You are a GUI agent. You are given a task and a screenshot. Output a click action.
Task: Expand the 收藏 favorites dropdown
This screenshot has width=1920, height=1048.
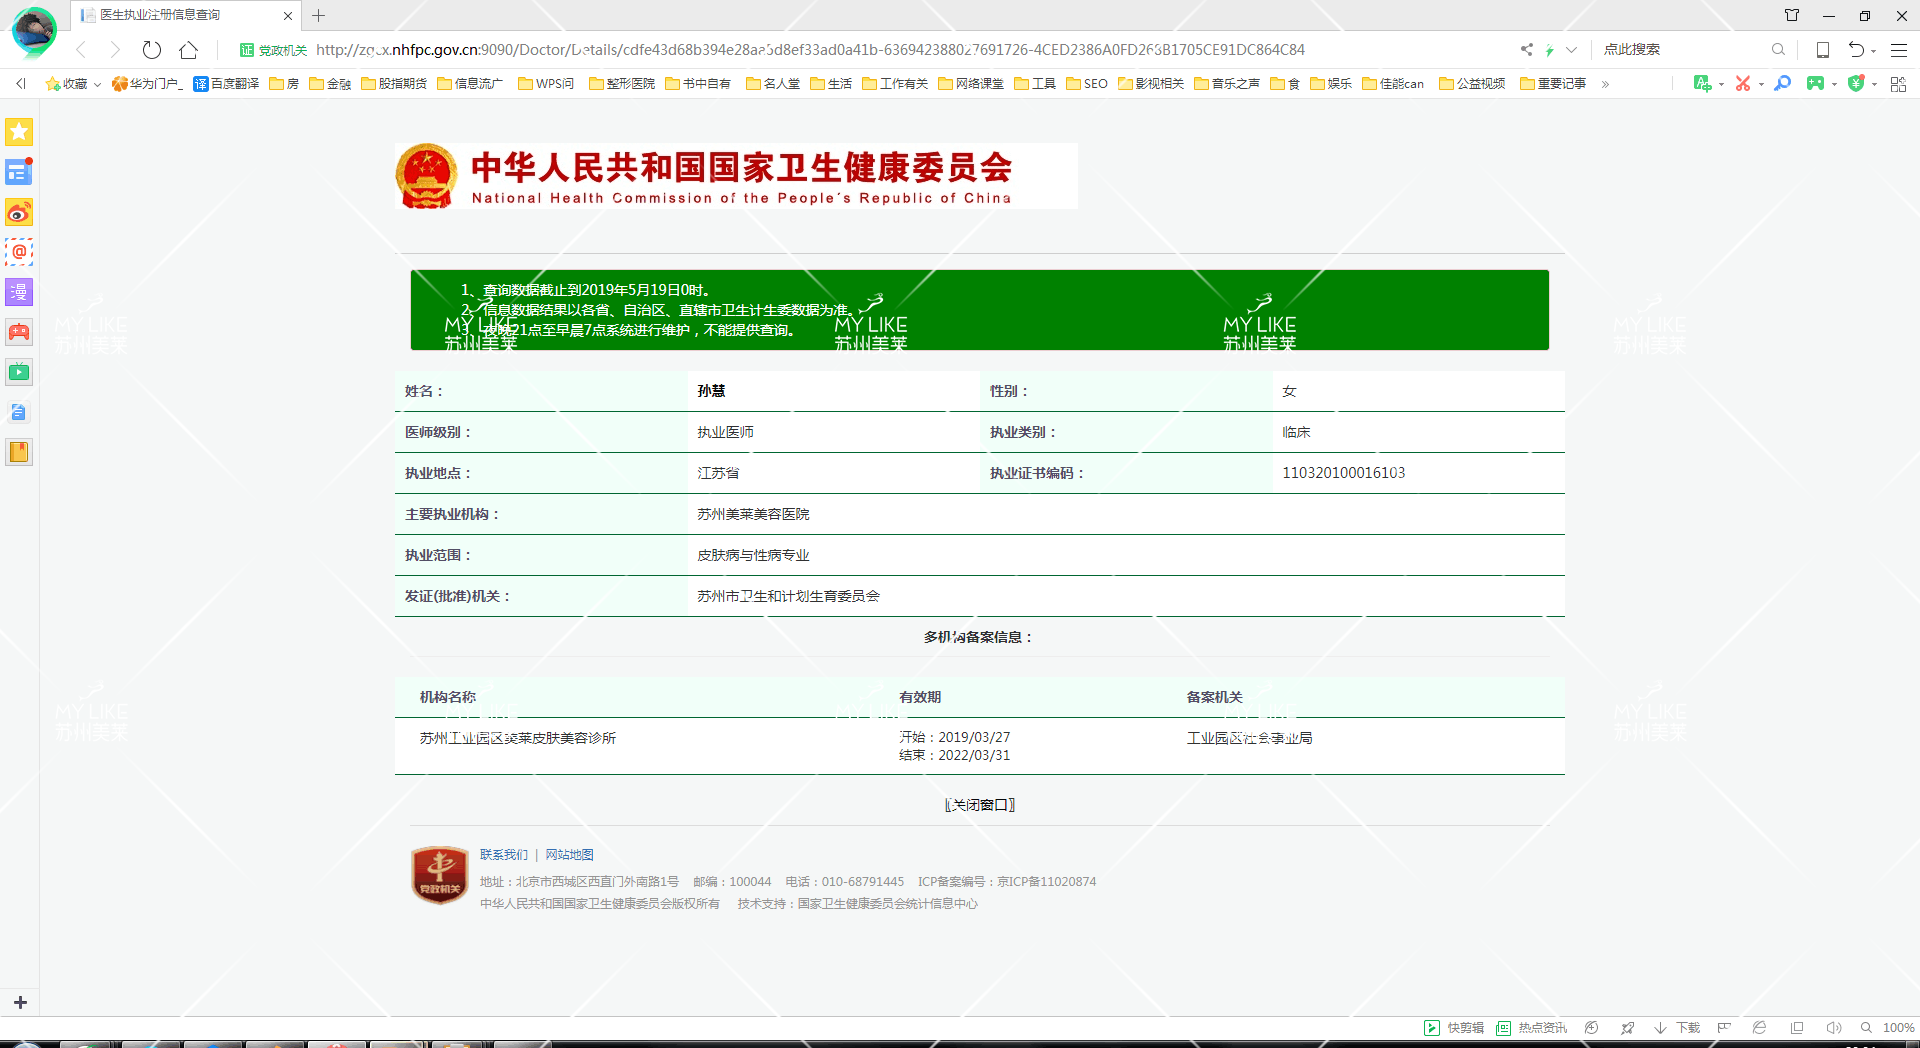pos(74,84)
